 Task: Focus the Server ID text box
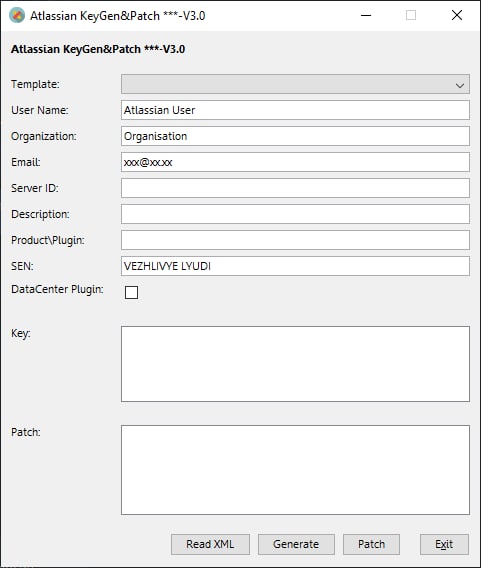pyautogui.click(x=295, y=188)
